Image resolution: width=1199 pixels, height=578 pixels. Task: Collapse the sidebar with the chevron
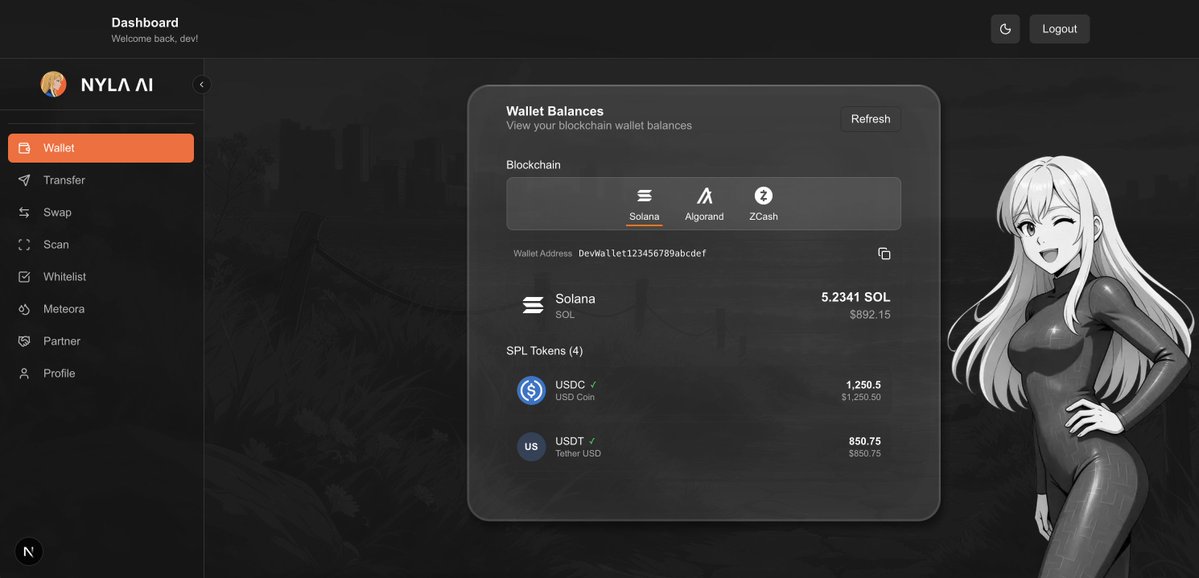(201, 84)
